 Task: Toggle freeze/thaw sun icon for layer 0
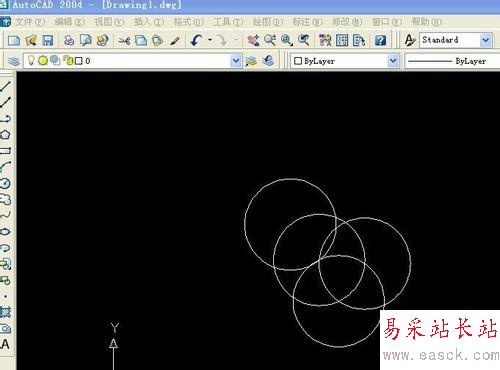coord(43,61)
